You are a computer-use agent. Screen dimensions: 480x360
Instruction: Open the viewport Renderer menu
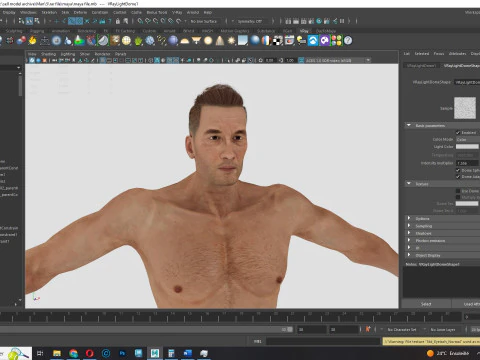tap(102, 54)
